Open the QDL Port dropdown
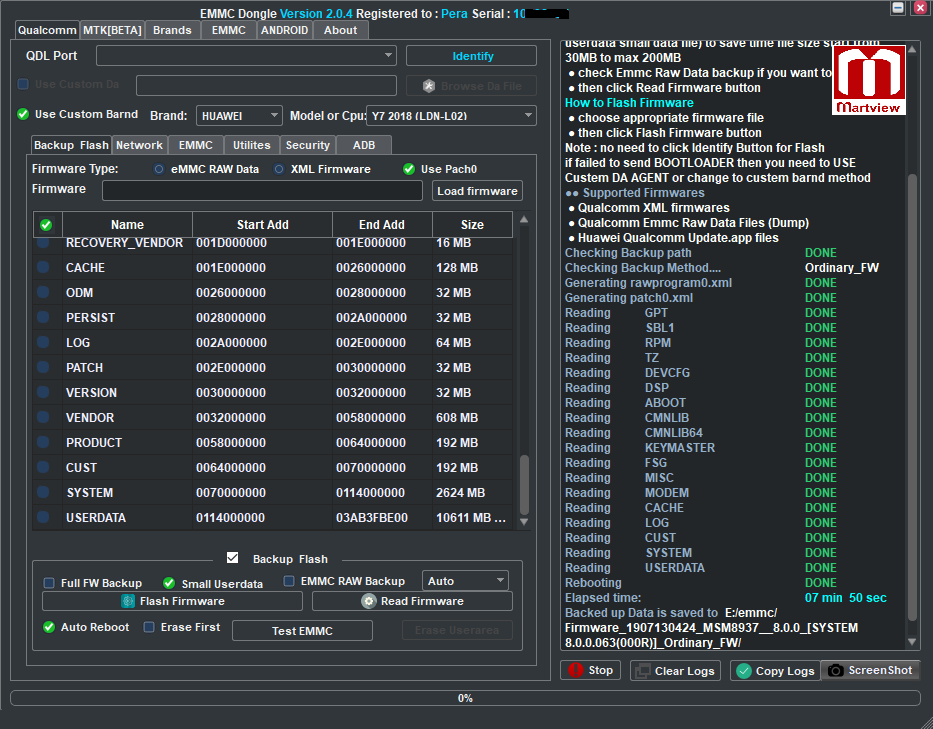 coord(246,56)
